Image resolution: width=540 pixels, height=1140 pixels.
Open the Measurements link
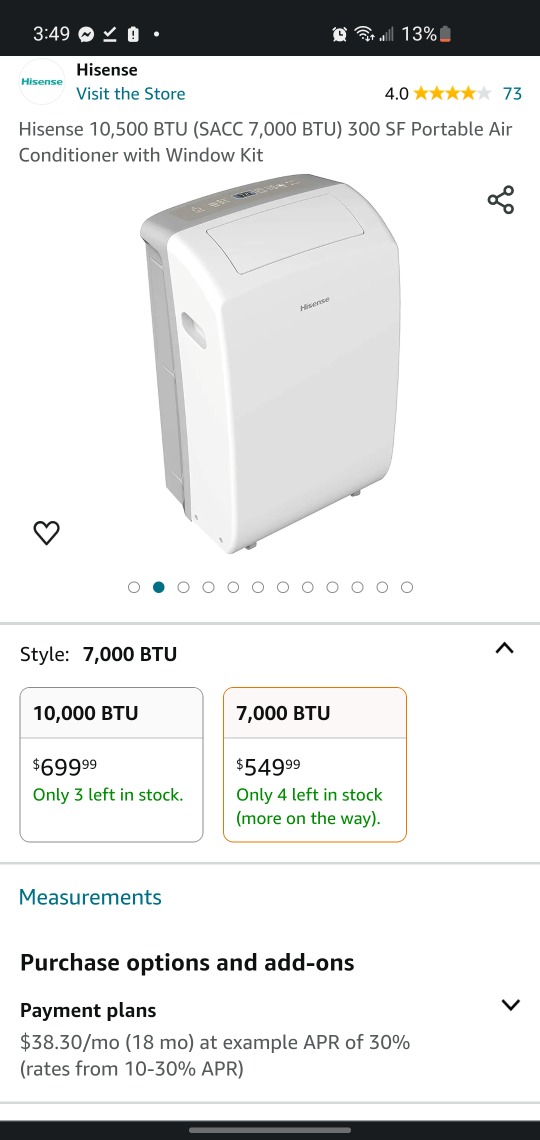click(90, 897)
